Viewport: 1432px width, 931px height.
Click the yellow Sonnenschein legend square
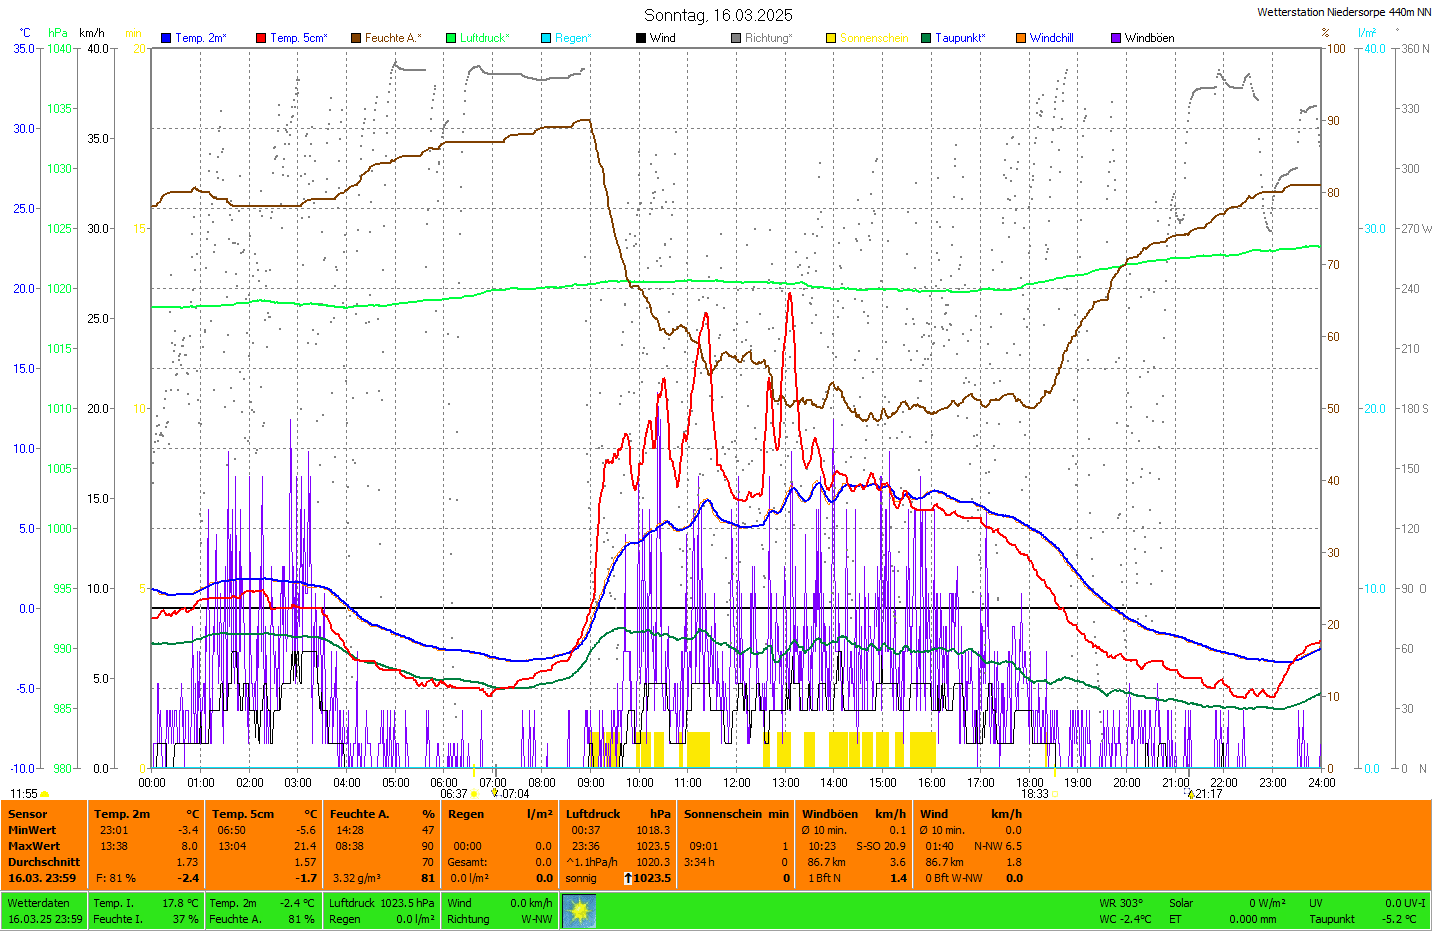point(831,38)
